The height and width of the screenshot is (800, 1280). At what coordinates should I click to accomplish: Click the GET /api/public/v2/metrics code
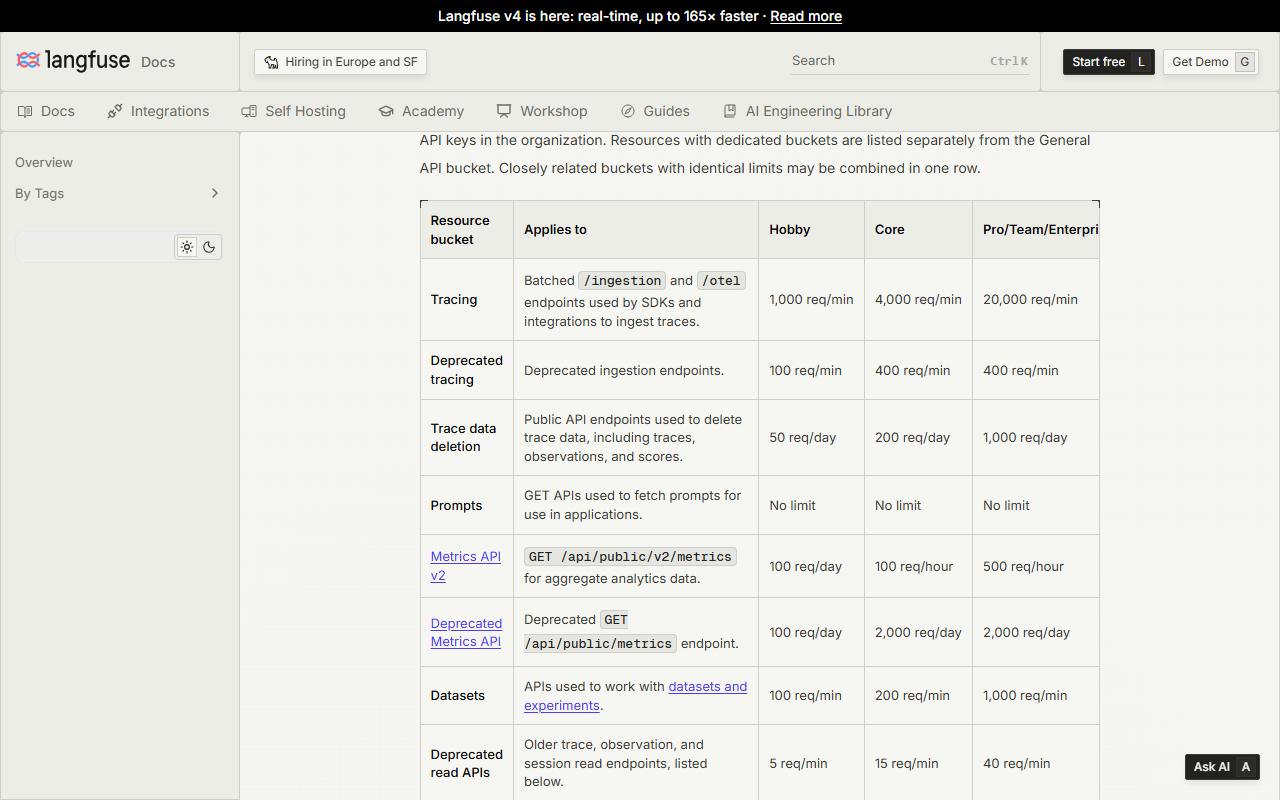[630, 557]
